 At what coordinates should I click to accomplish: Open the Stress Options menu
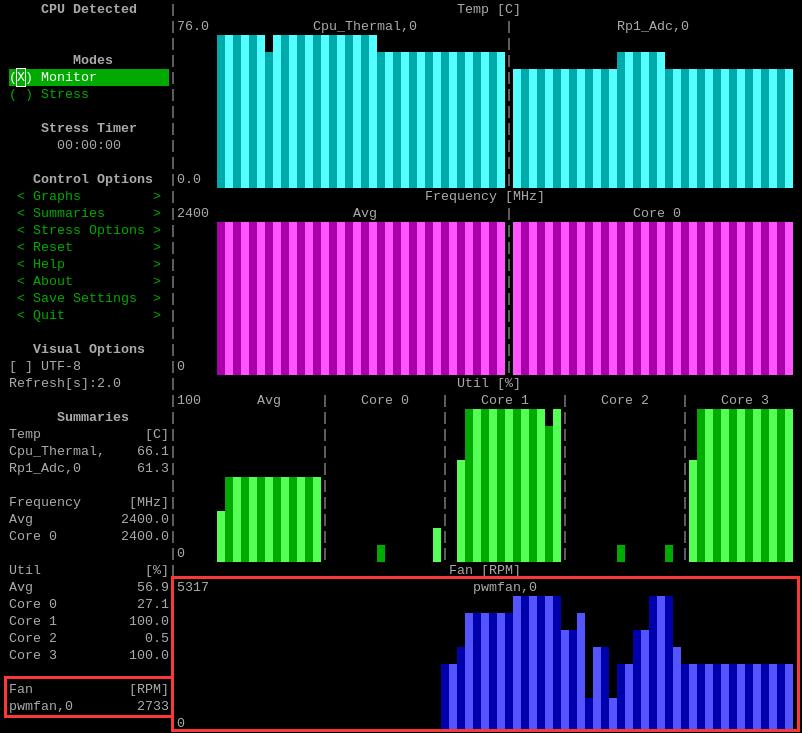pos(88,230)
